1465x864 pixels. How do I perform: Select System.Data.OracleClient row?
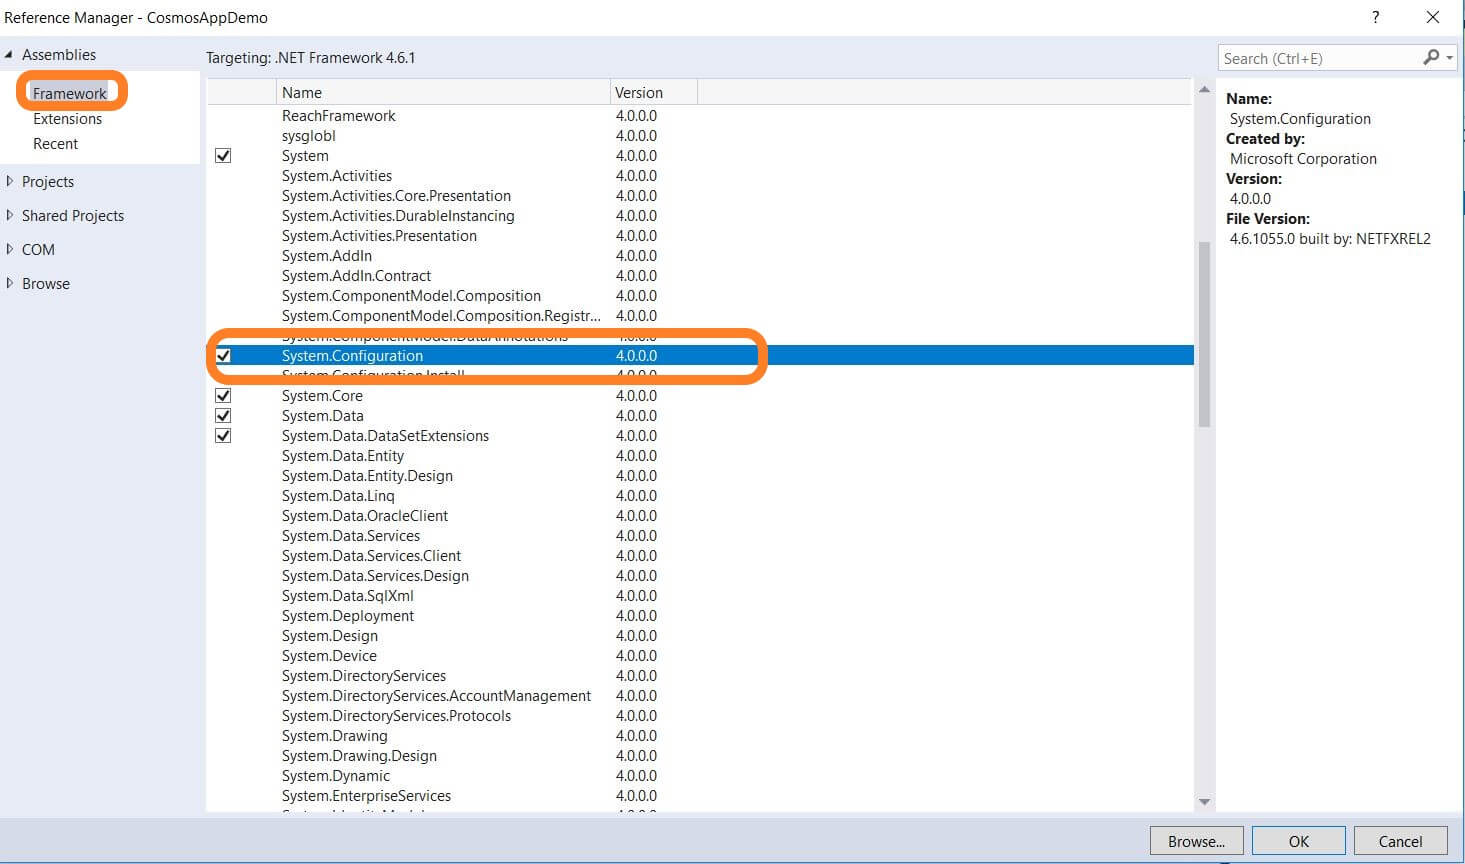700,516
